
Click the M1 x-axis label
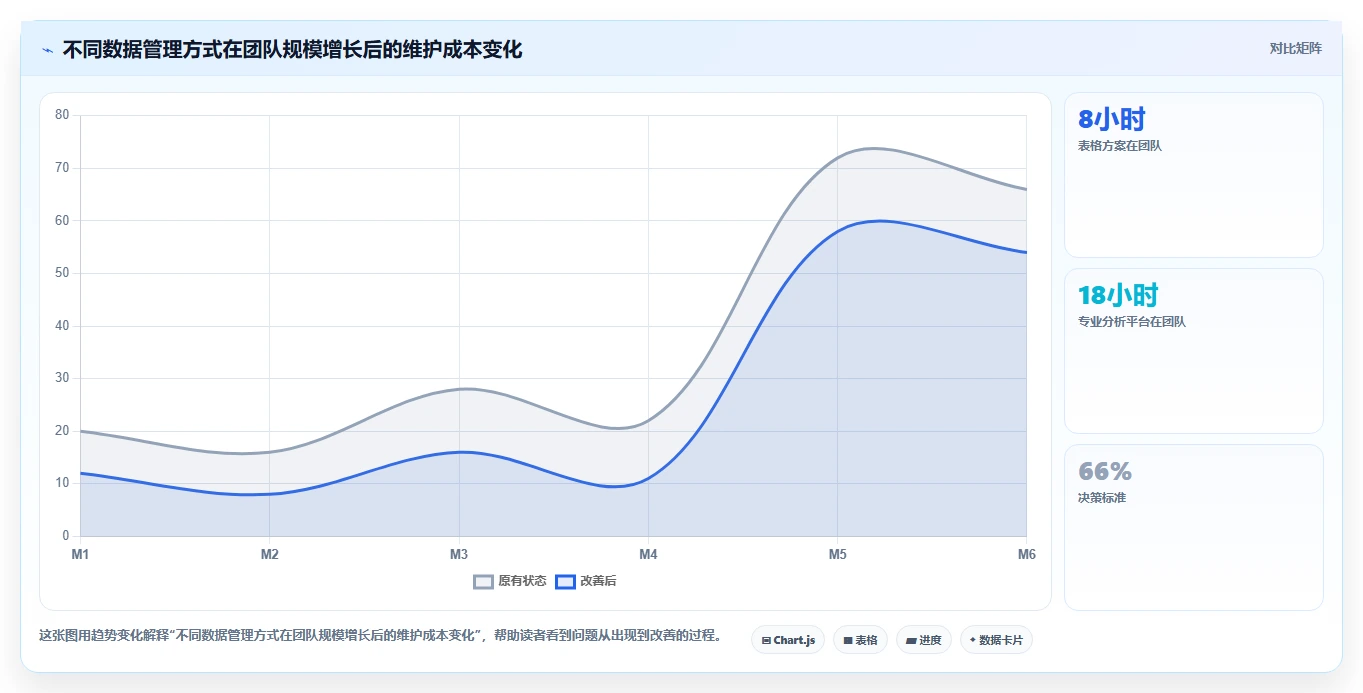tap(80, 554)
